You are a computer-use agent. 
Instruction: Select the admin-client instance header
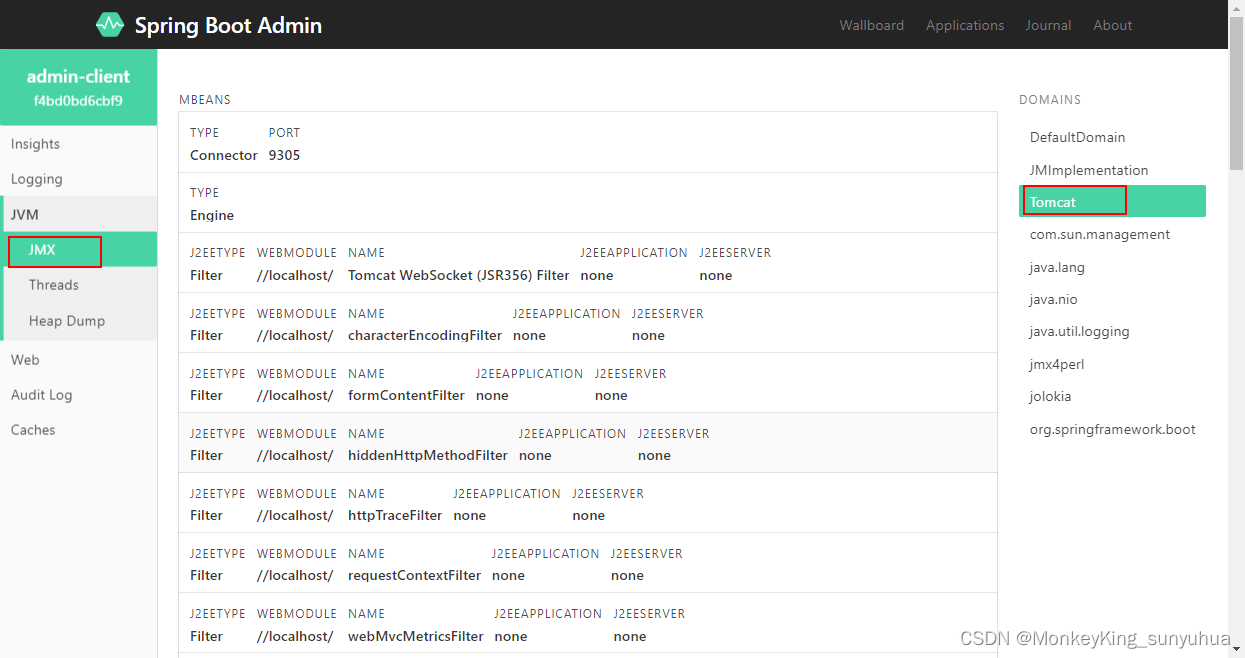tap(78, 87)
